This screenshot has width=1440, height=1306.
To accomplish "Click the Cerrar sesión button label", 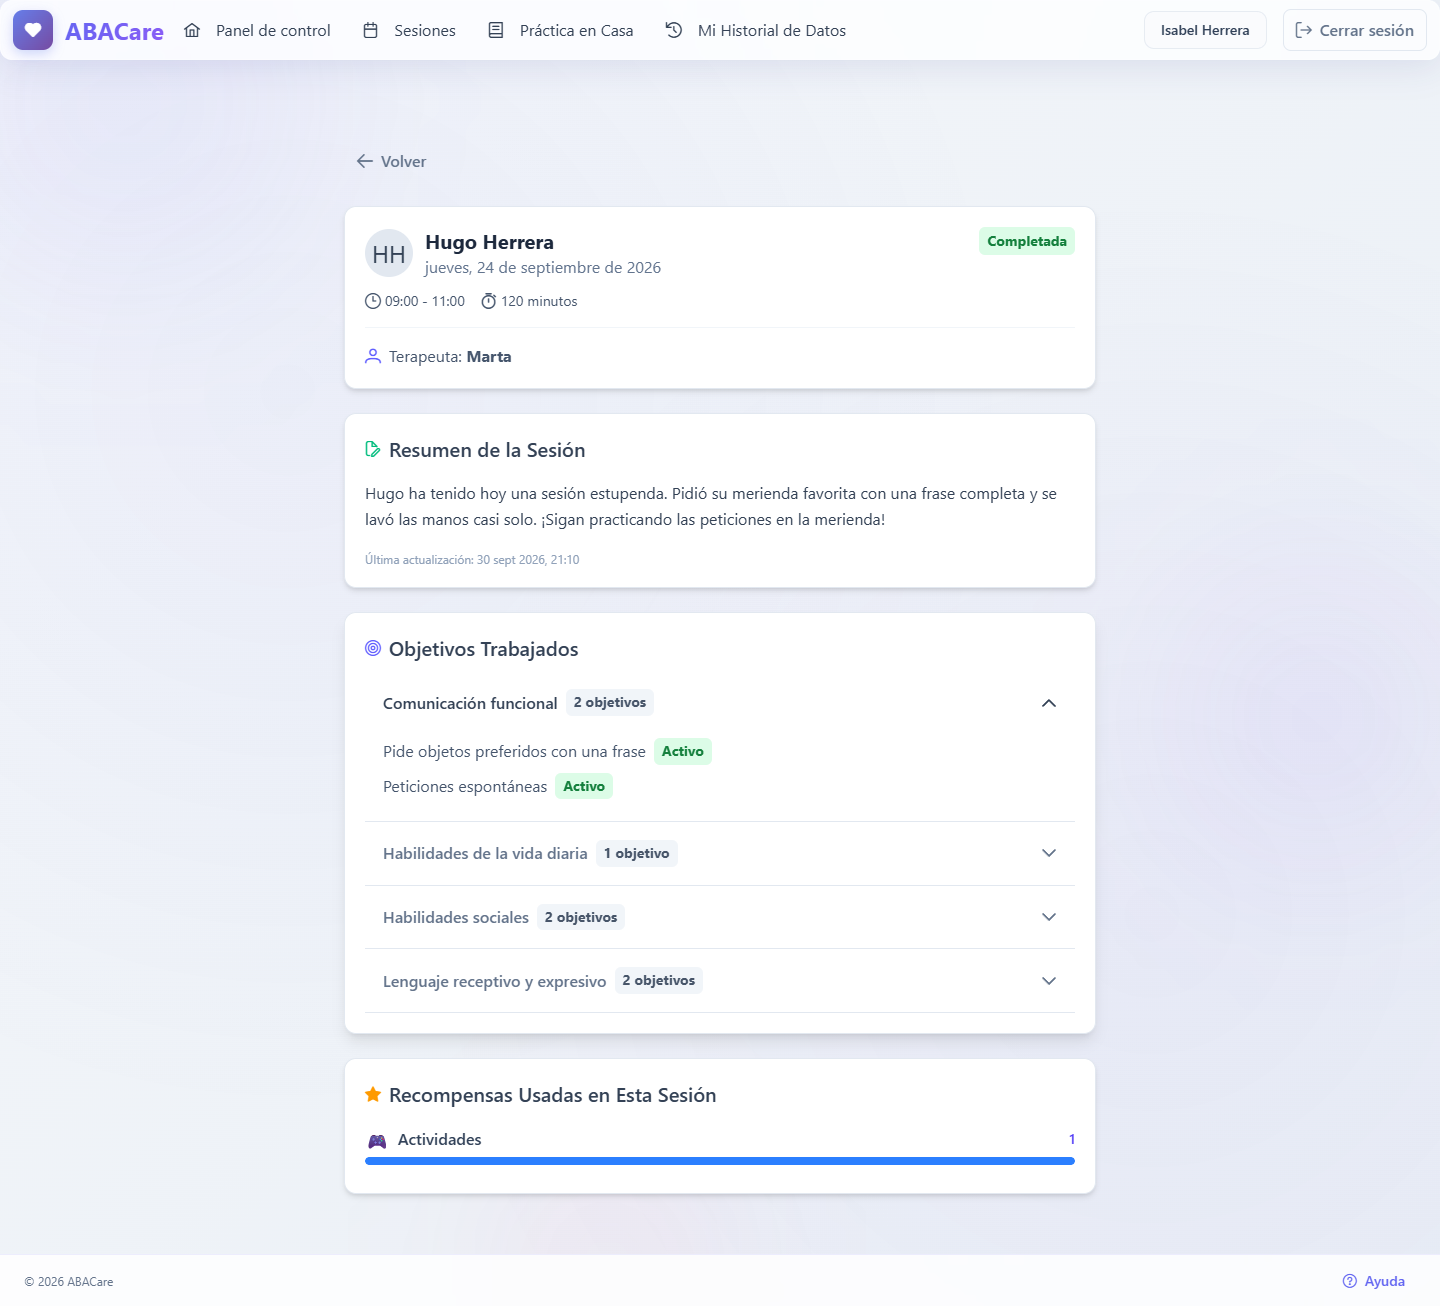I will (x=1366, y=30).
